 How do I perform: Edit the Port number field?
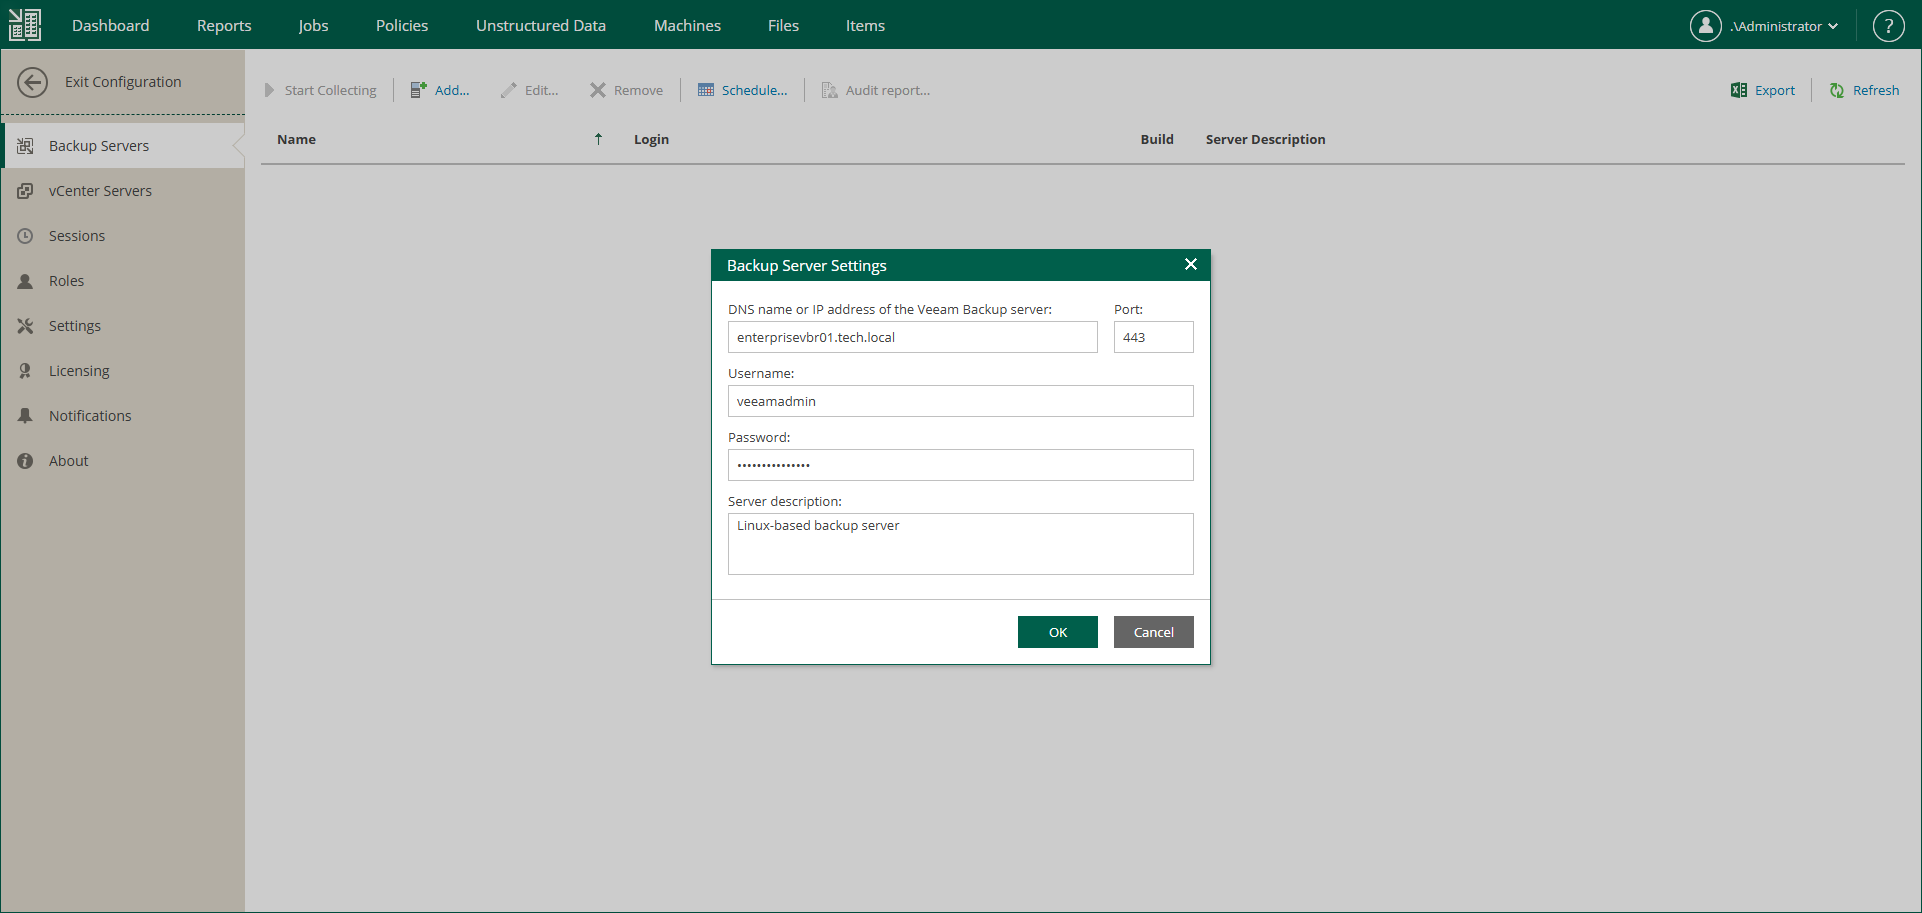coord(1152,337)
